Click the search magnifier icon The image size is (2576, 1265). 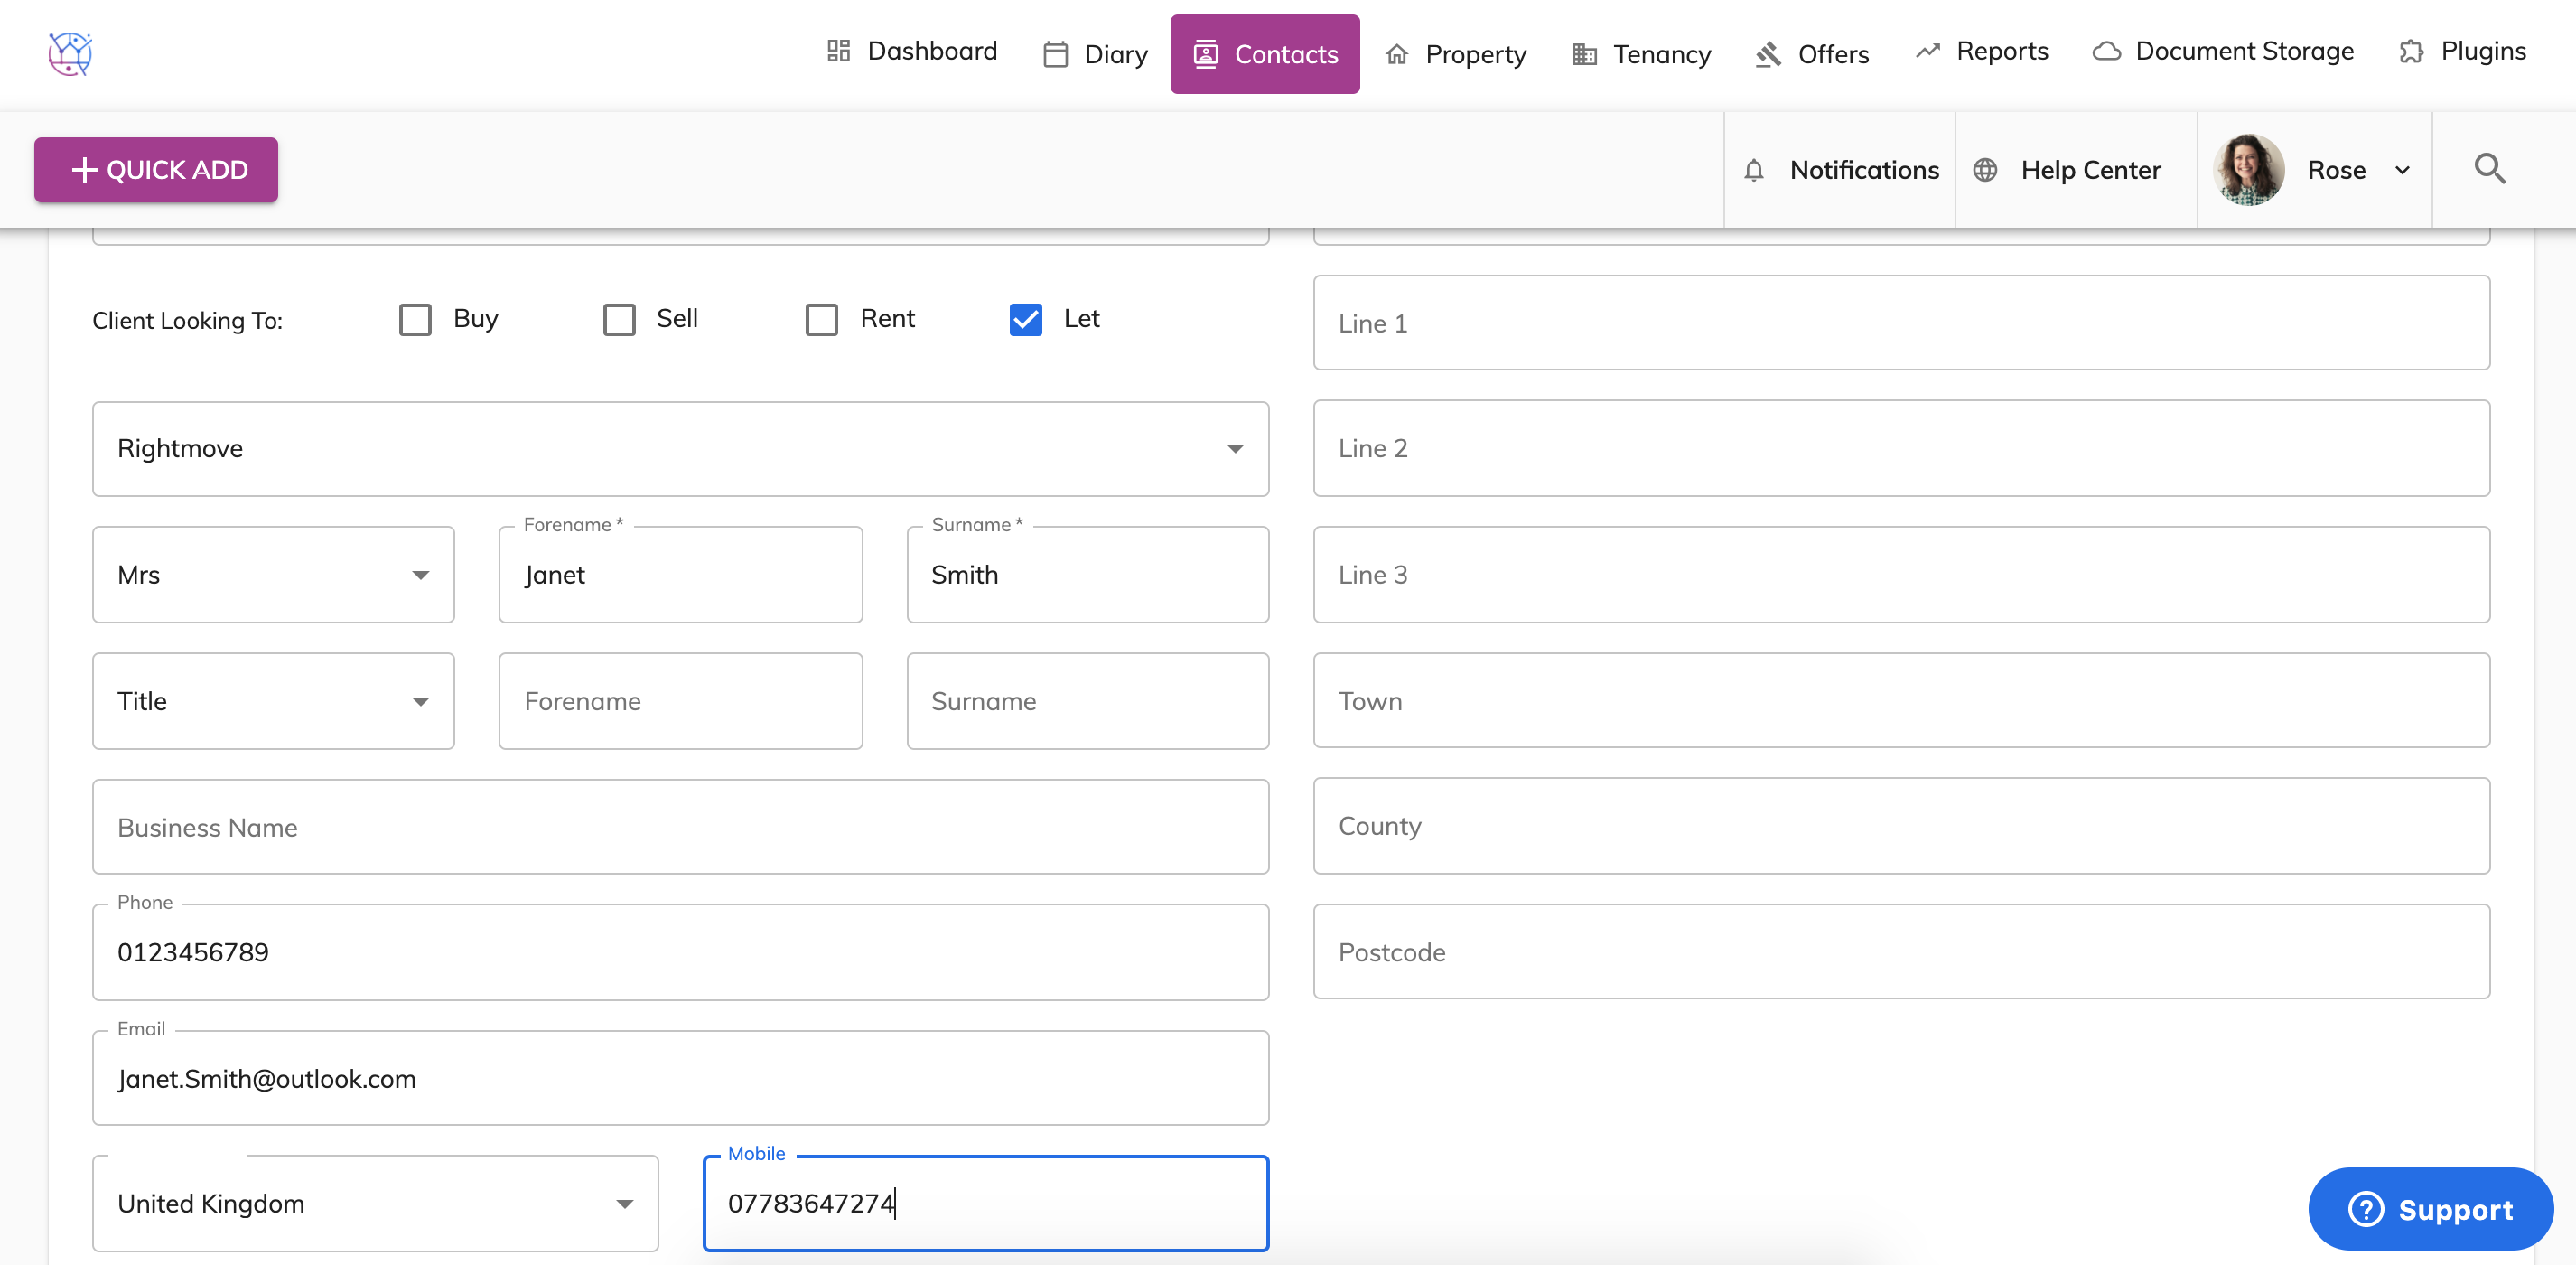[x=2489, y=169]
